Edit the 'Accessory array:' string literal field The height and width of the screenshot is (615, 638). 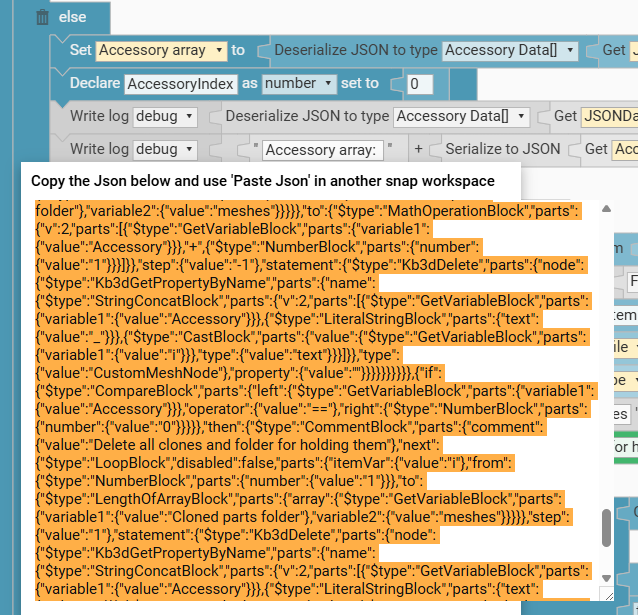[323, 150]
